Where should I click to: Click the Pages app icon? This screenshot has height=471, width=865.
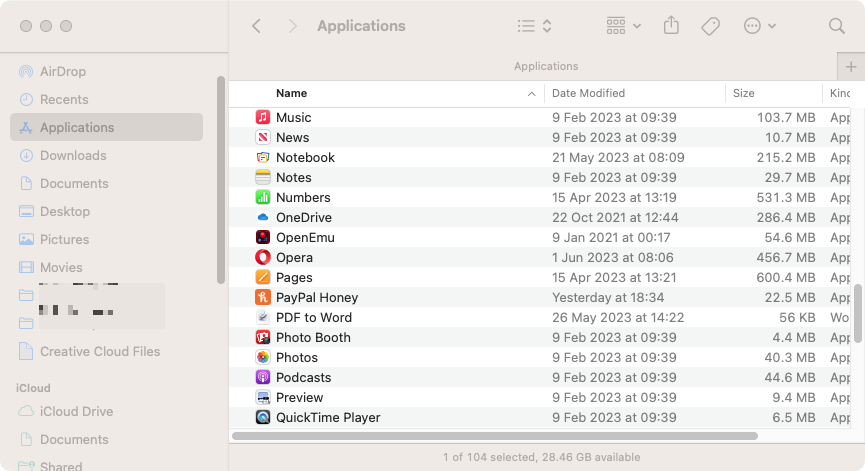[x=263, y=277]
